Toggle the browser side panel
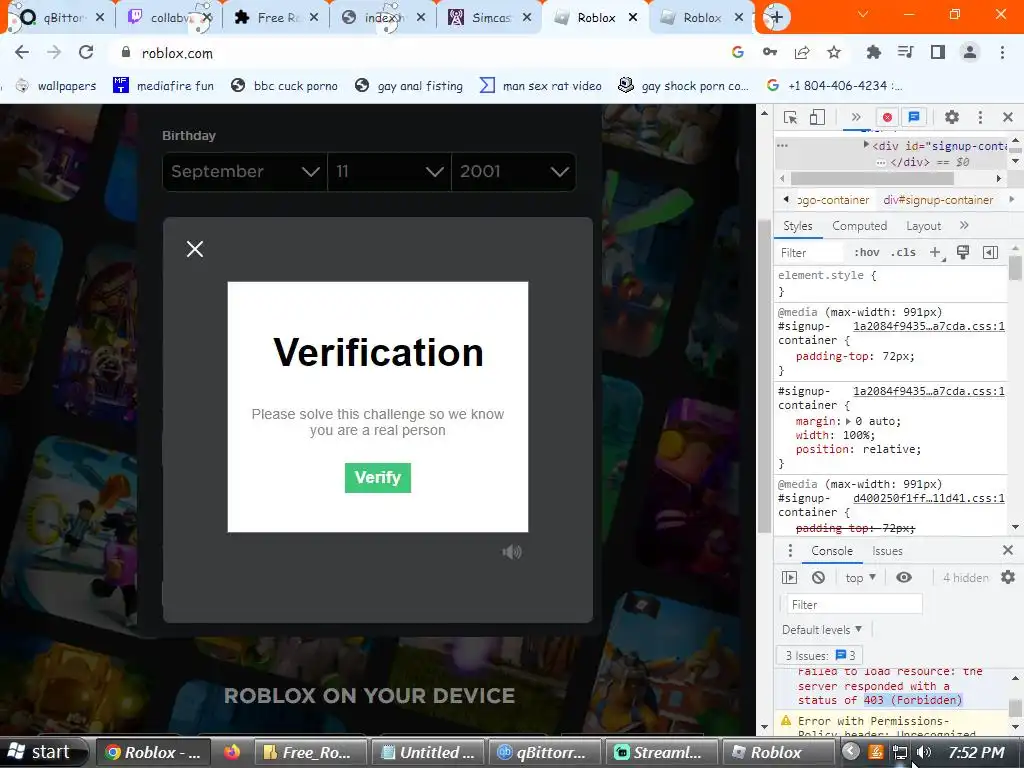This screenshot has width=1024, height=768. coord(938,52)
